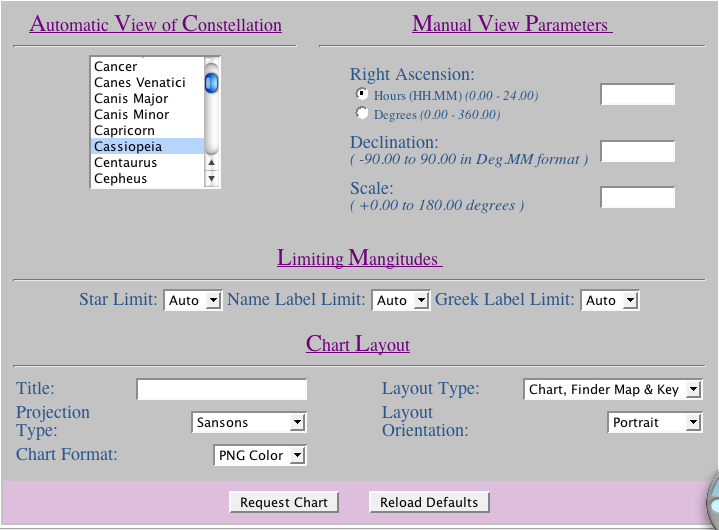This screenshot has width=719, height=530.
Task: Select the Degrees radio button
Action: (x=362, y=113)
